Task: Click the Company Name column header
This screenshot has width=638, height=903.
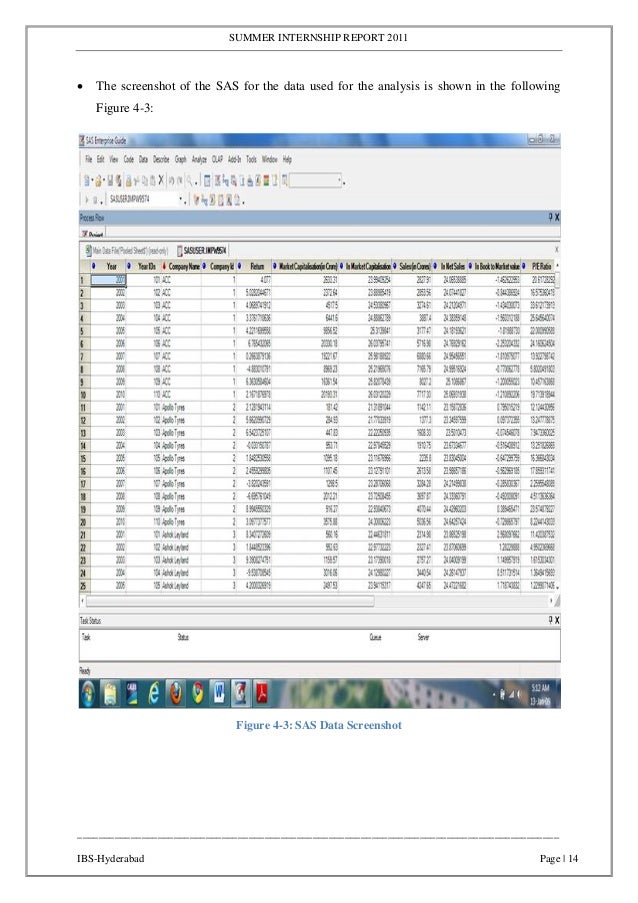Action: [181, 266]
